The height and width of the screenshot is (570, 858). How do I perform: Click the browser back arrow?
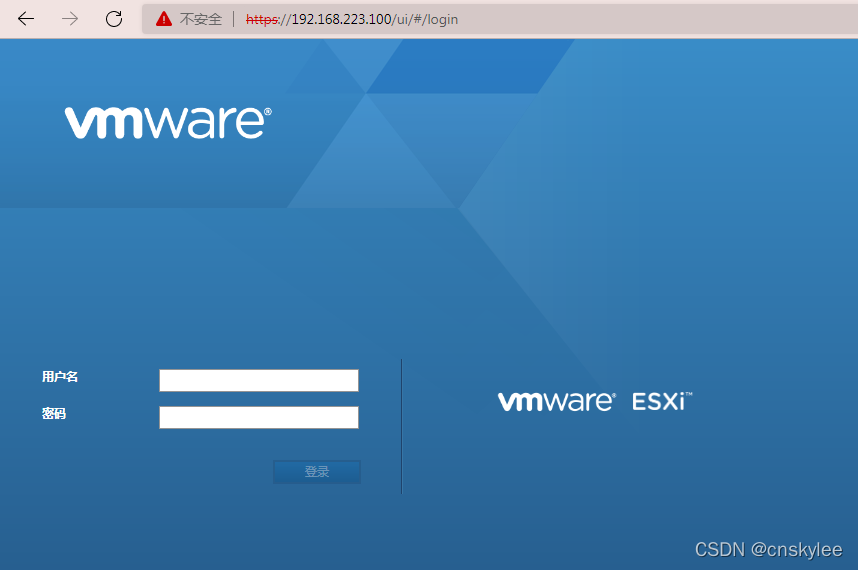tap(26, 19)
